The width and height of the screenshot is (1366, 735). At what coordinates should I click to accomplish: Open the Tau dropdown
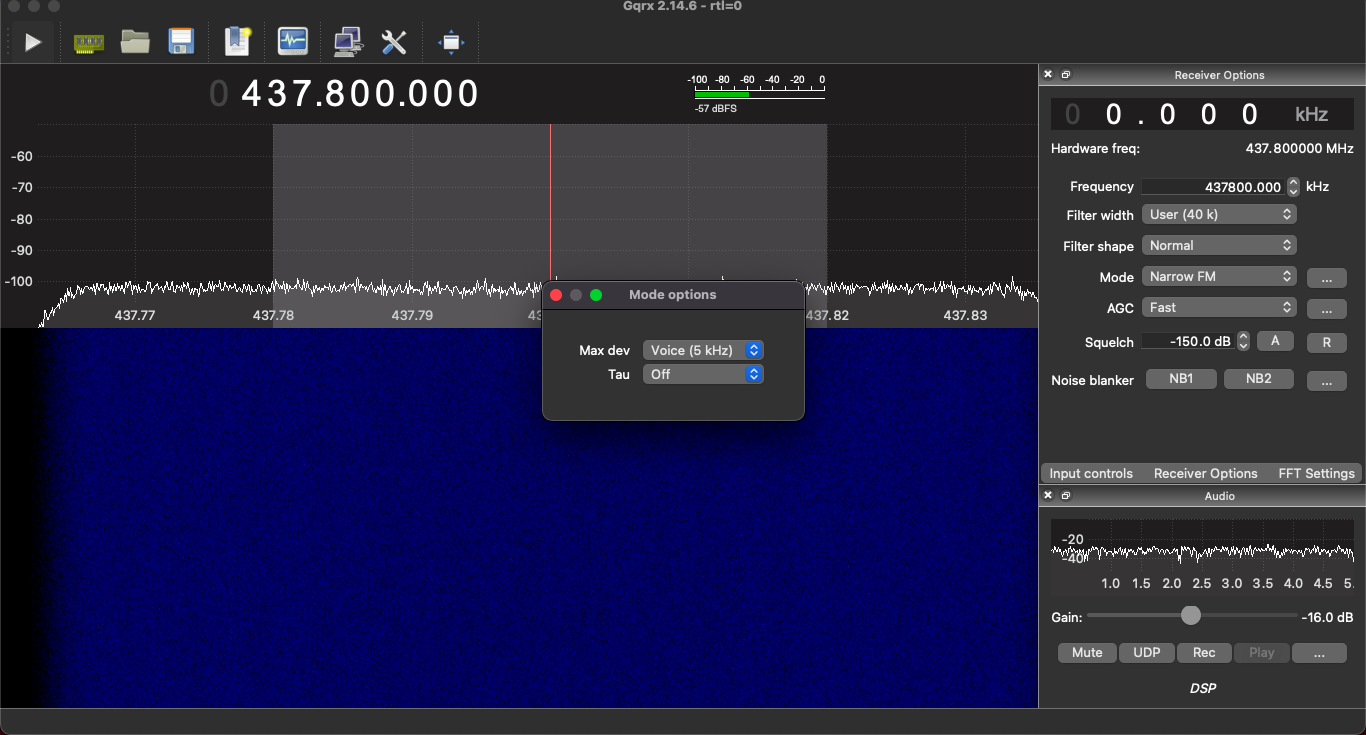coord(703,374)
